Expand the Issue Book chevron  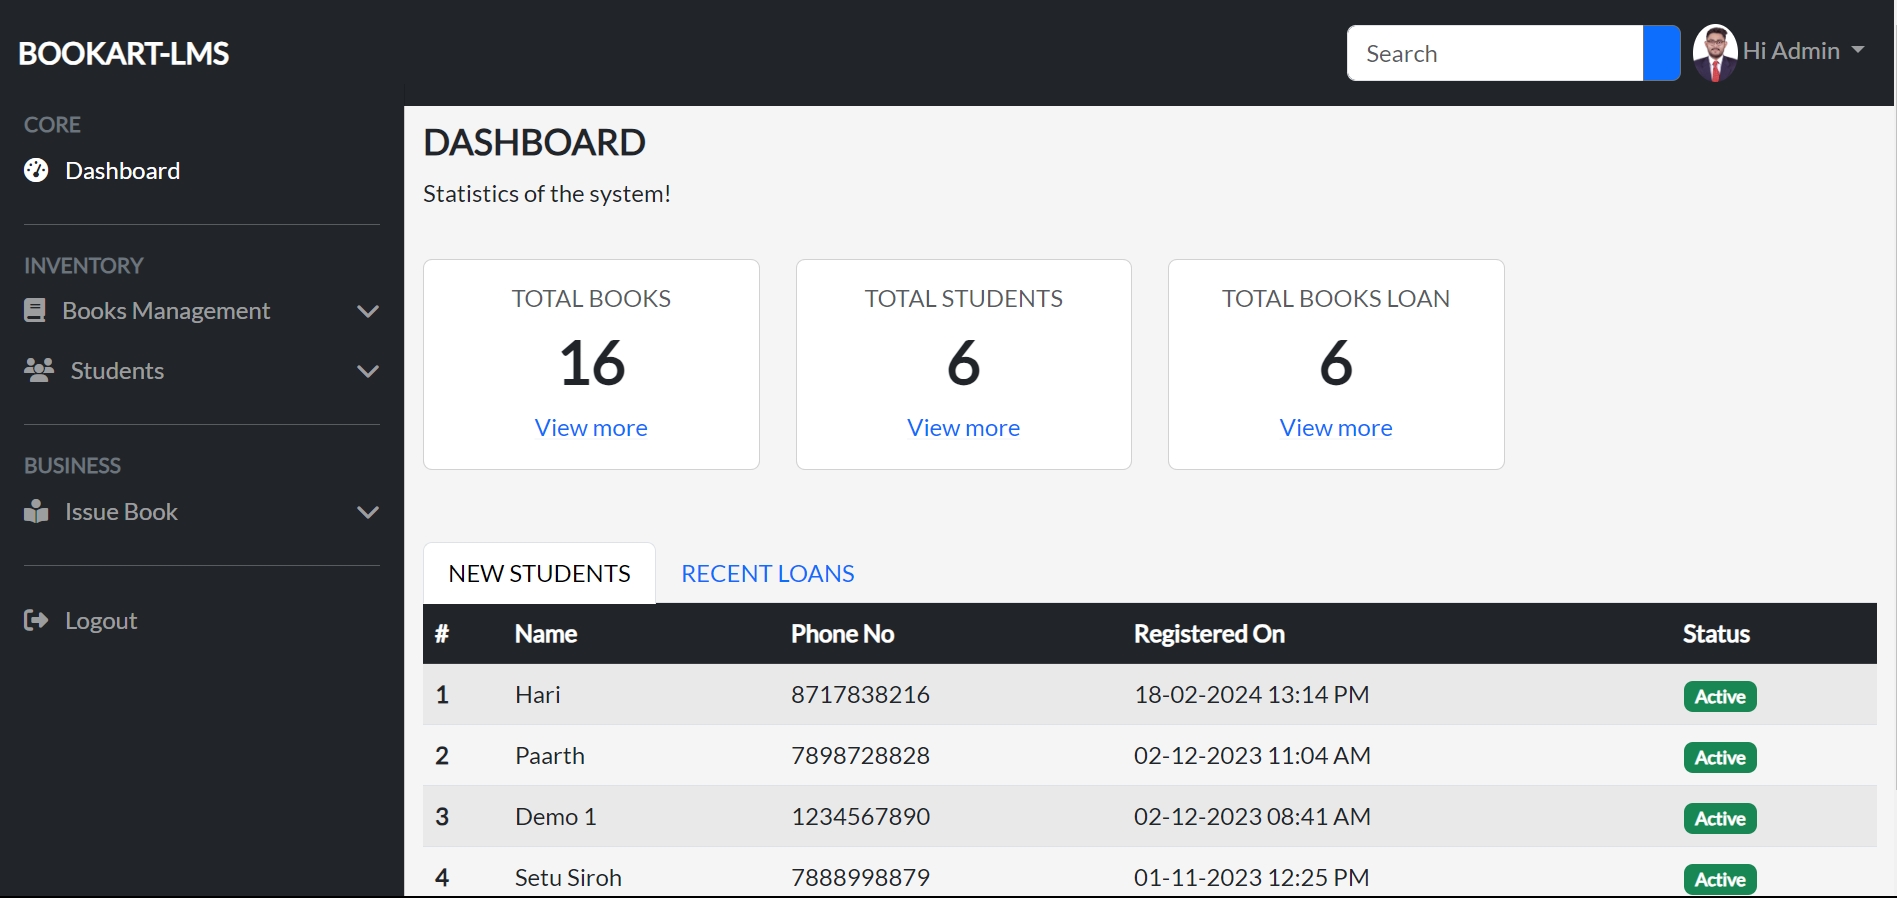click(x=368, y=512)
